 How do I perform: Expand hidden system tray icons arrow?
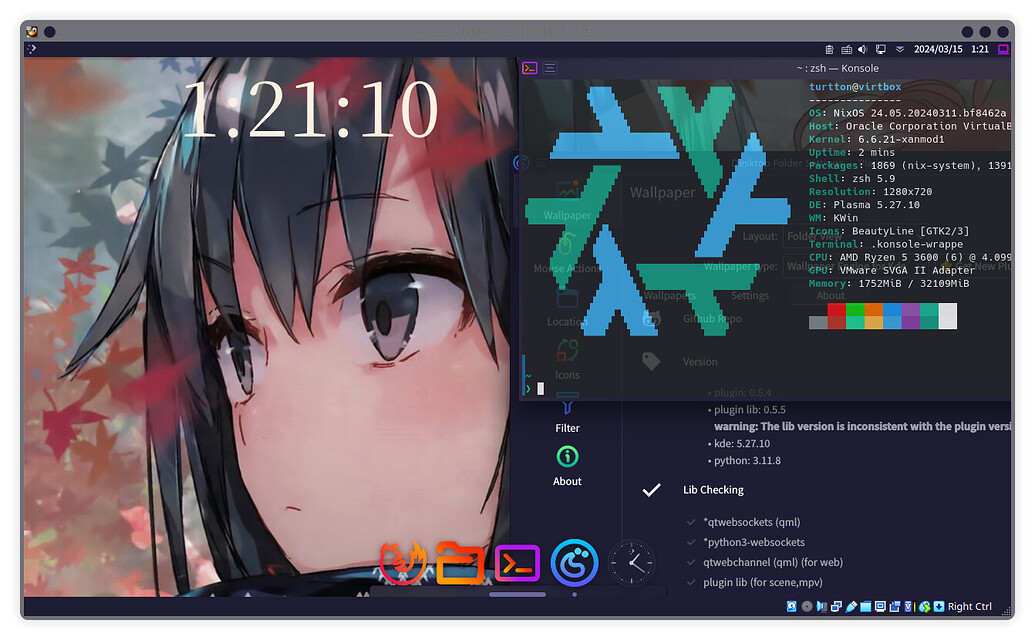tap(899, 48)
